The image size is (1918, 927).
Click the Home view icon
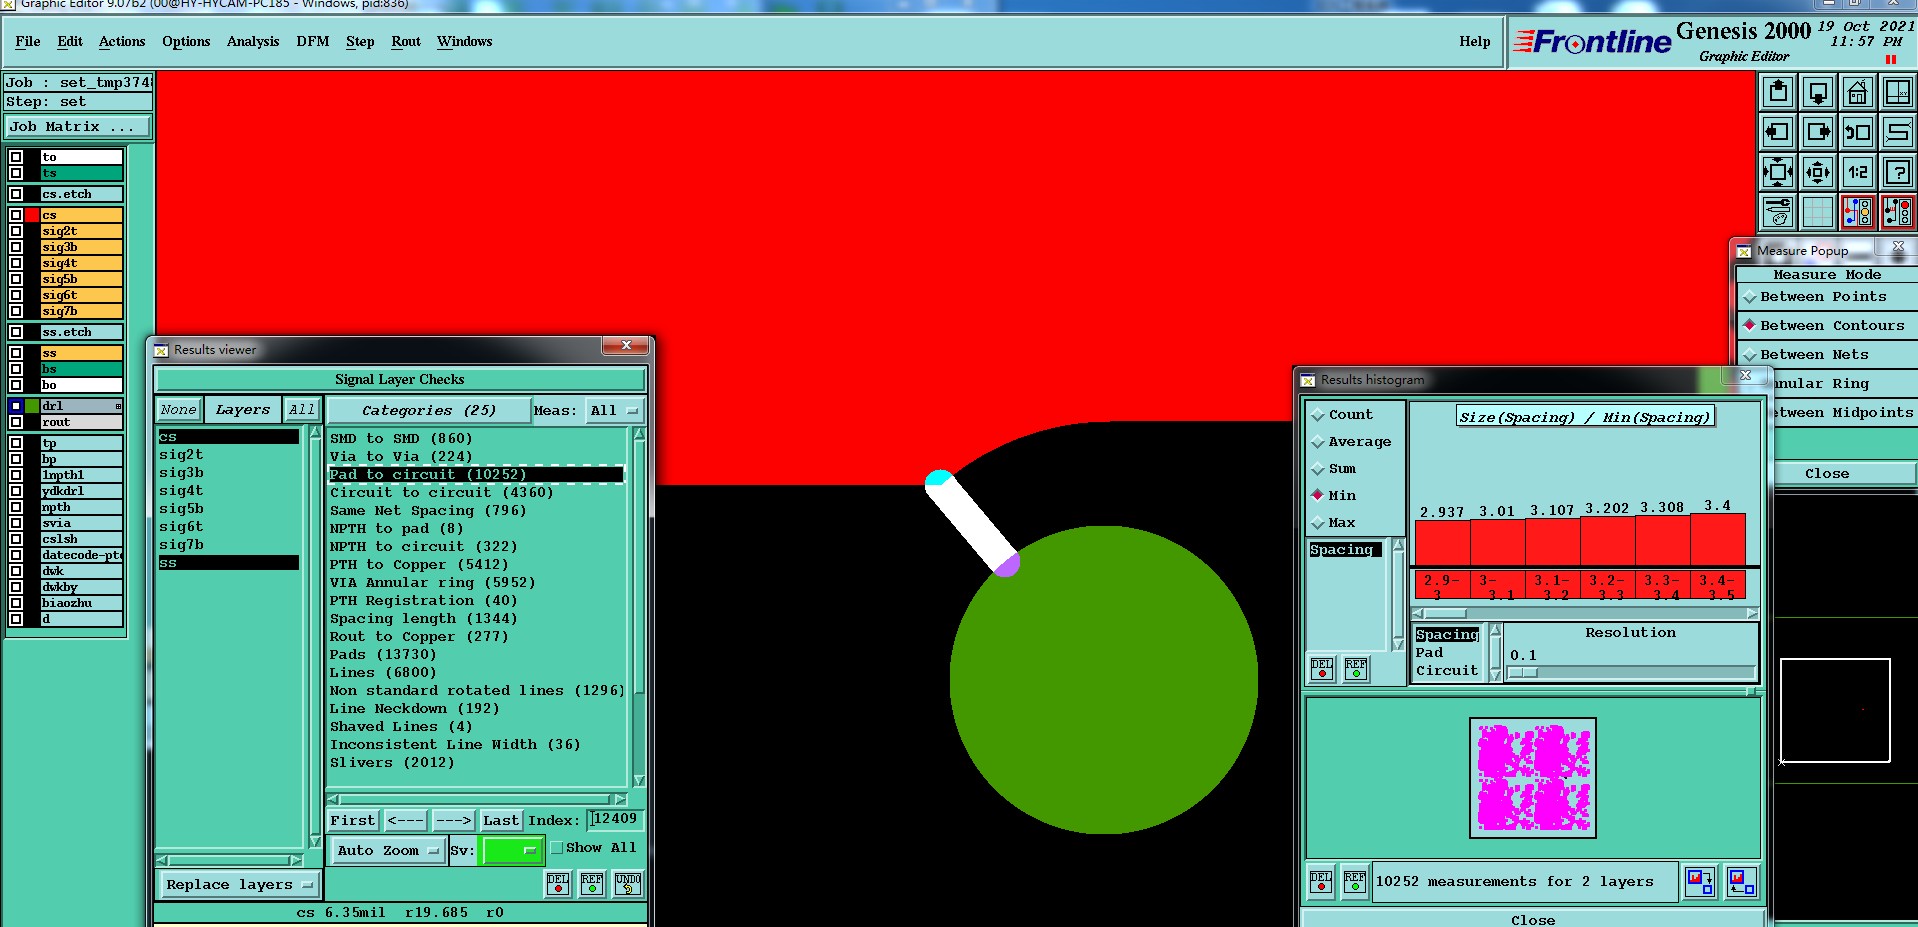[x=1858, y=93]
